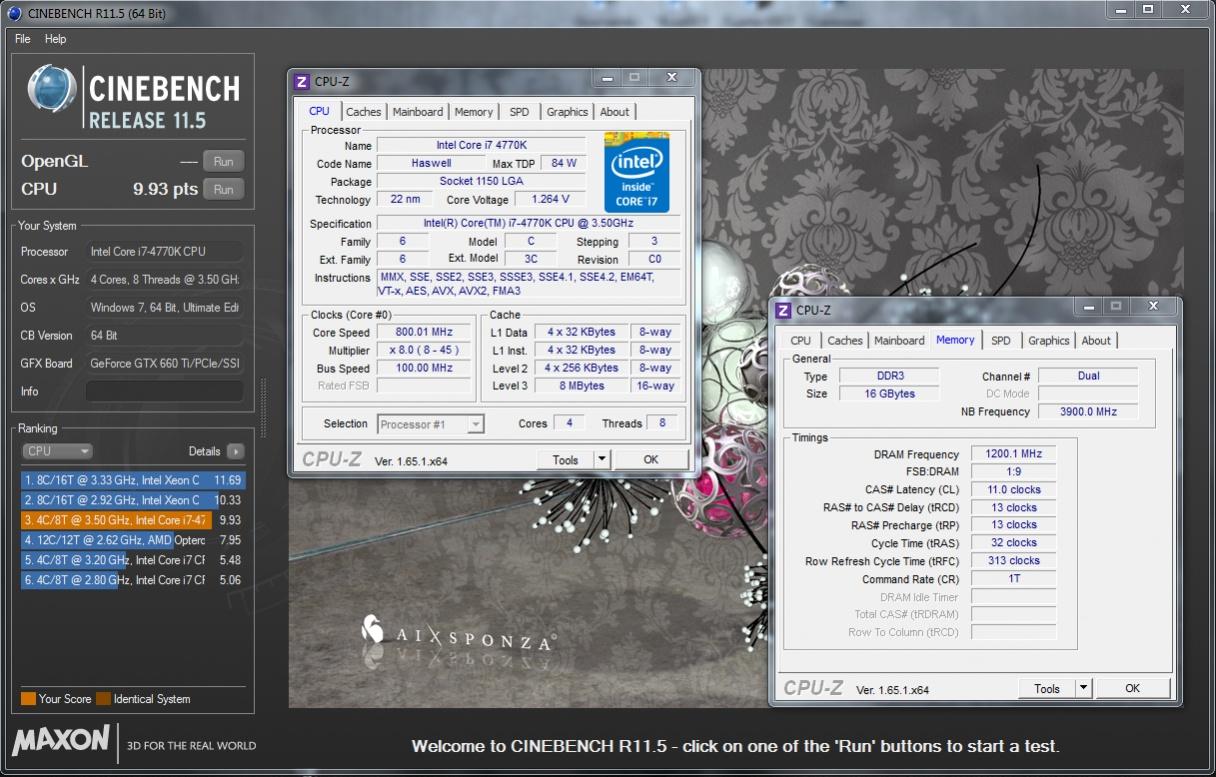1216x777 pixels.
Task: Click the Code Name value 'Haswell'
Action: tap(432, 163)
